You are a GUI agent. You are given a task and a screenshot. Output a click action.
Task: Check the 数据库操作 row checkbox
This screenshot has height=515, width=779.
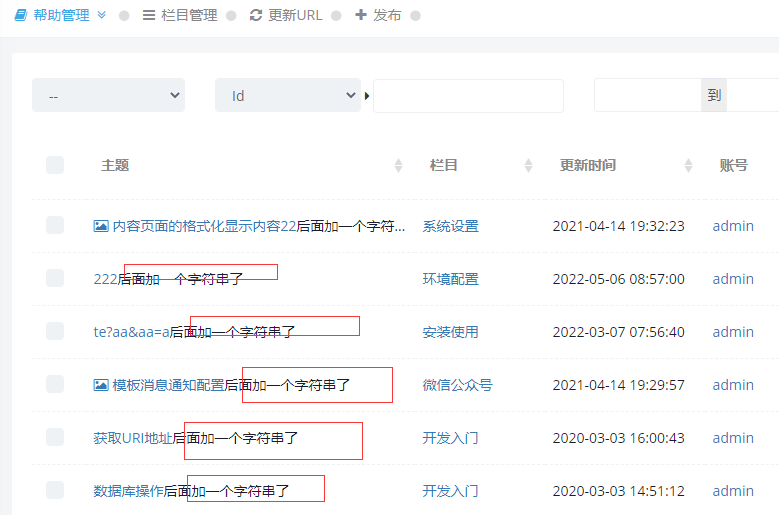coord(55,491)
